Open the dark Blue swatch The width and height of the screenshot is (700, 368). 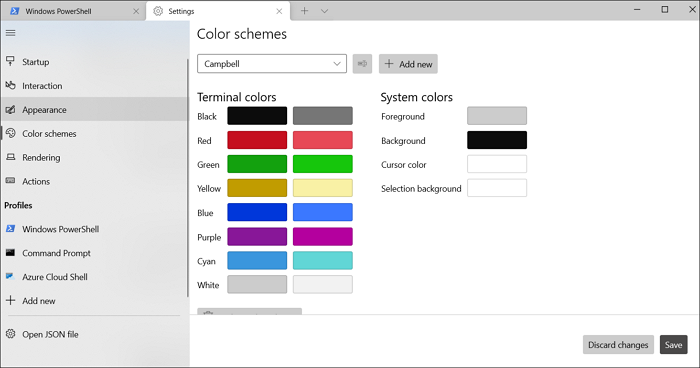pos(257,212)
